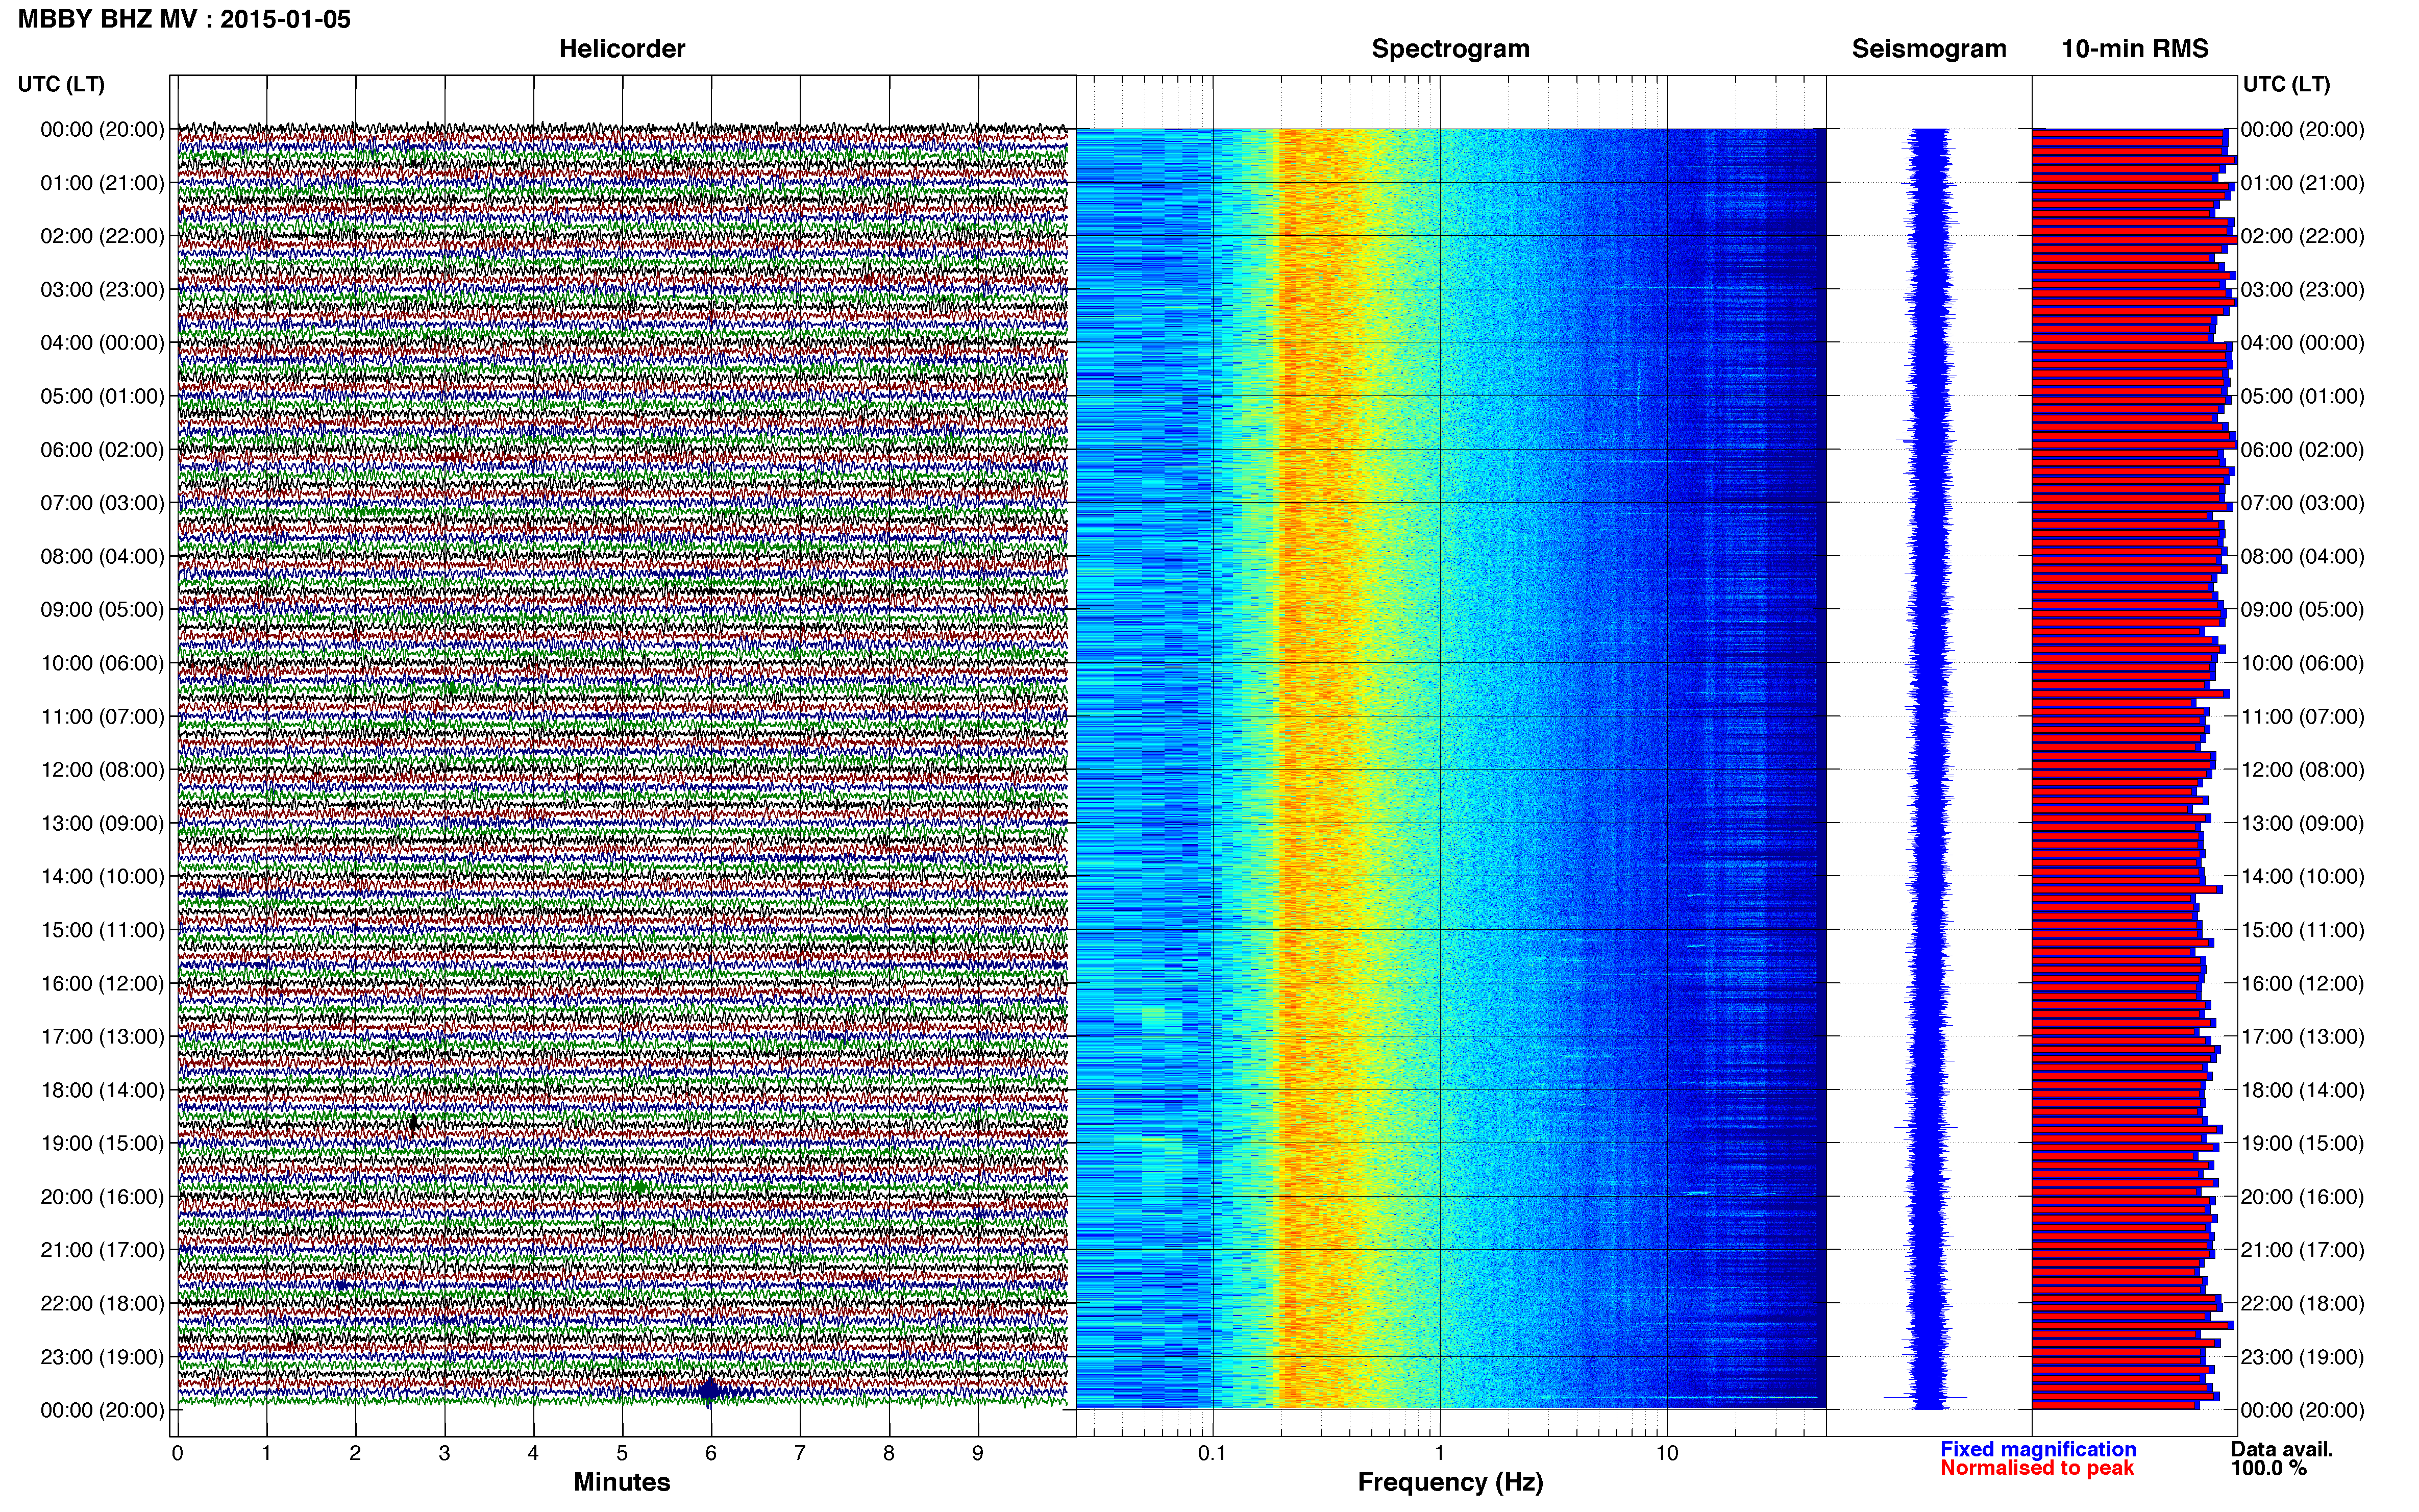Click minute tick 9 on the Helicorder axis
2419x1512 pixels.
(x=978, y=1453)
